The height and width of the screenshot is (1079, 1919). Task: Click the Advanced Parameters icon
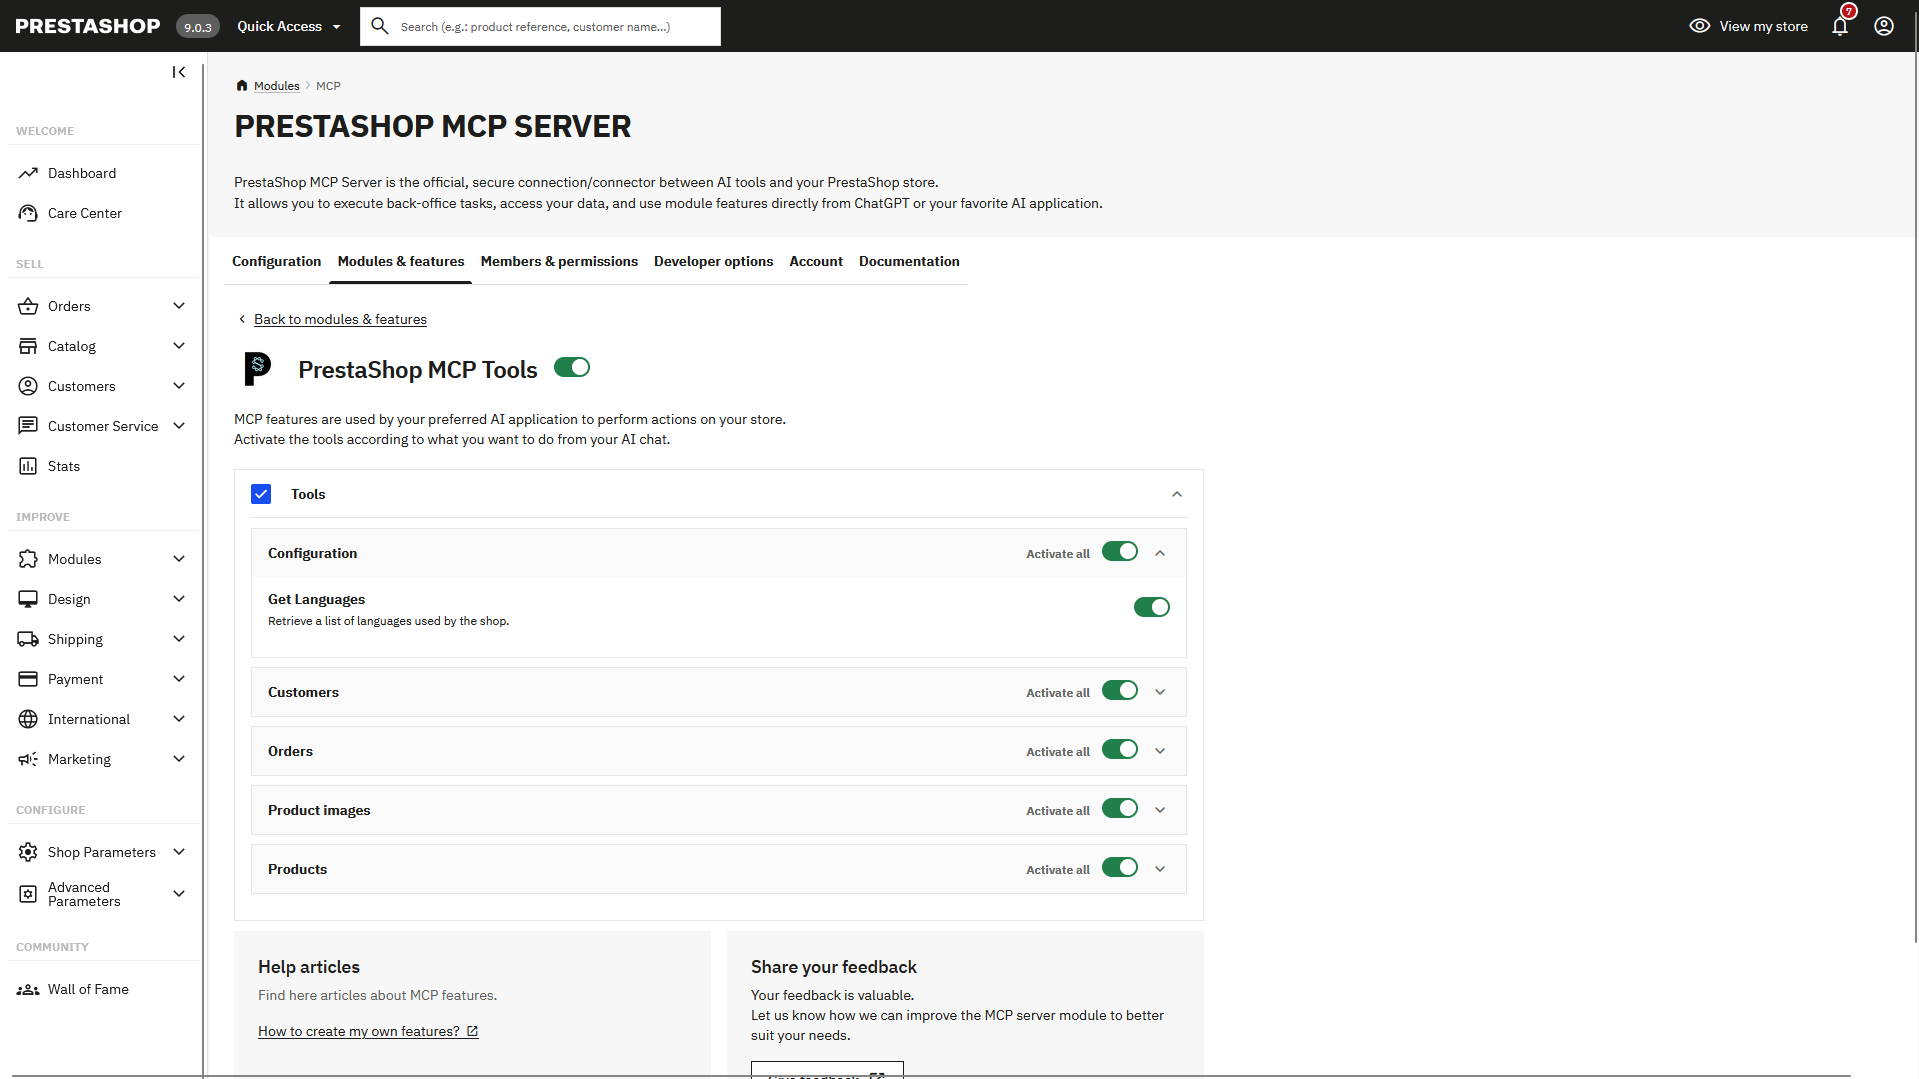[x=28, y=894]
